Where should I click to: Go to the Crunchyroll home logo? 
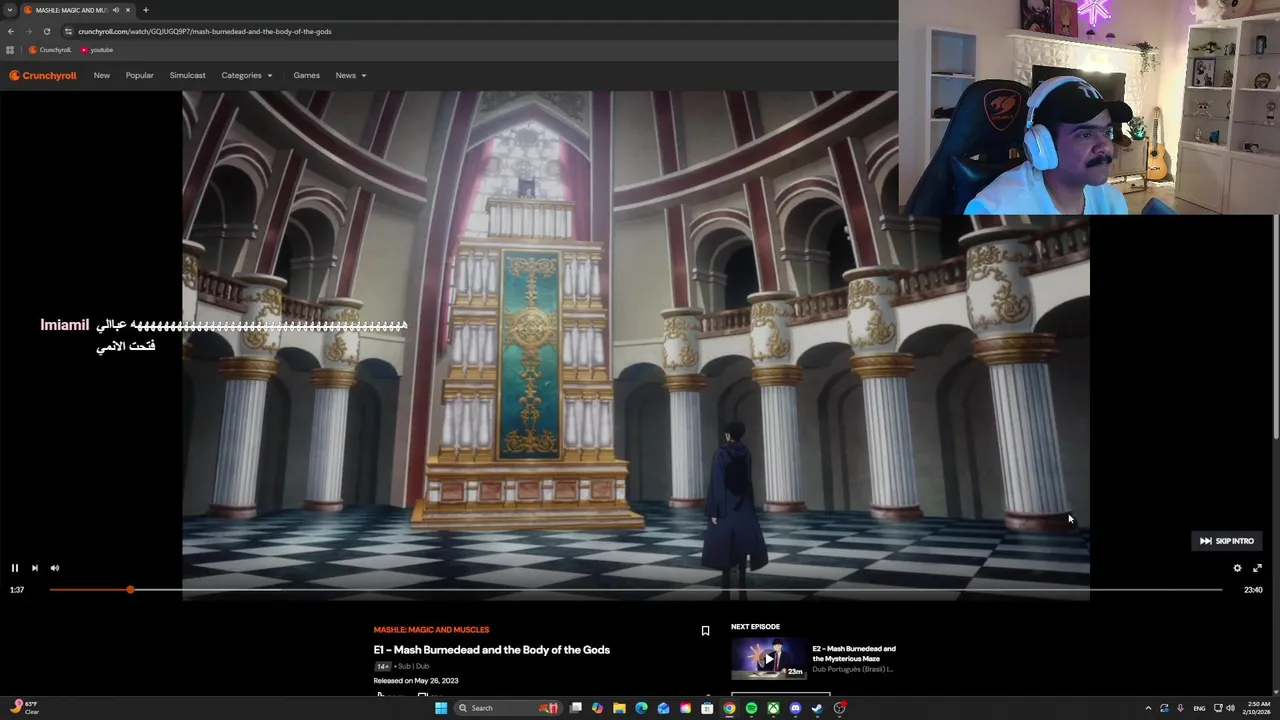[x=43, y=75]
